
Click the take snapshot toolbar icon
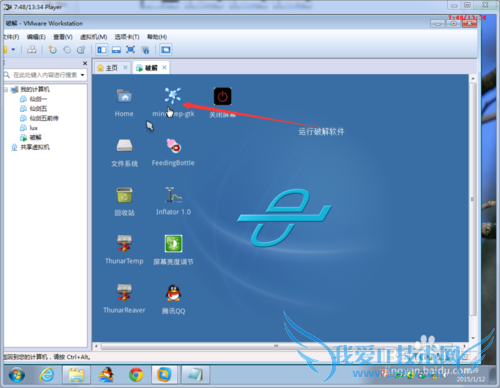coord(53,50)
